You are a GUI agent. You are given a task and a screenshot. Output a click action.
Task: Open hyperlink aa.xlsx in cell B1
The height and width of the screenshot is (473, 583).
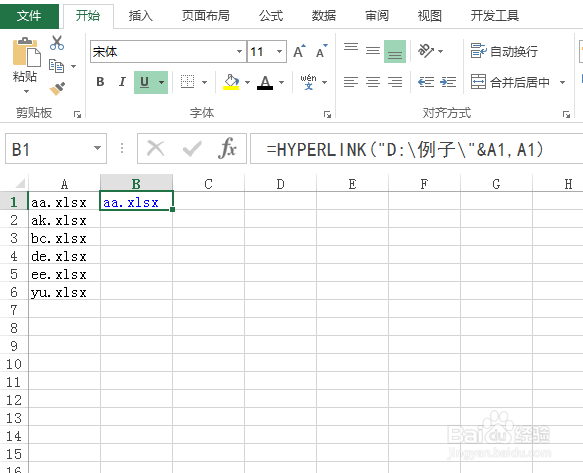[131, 203]
